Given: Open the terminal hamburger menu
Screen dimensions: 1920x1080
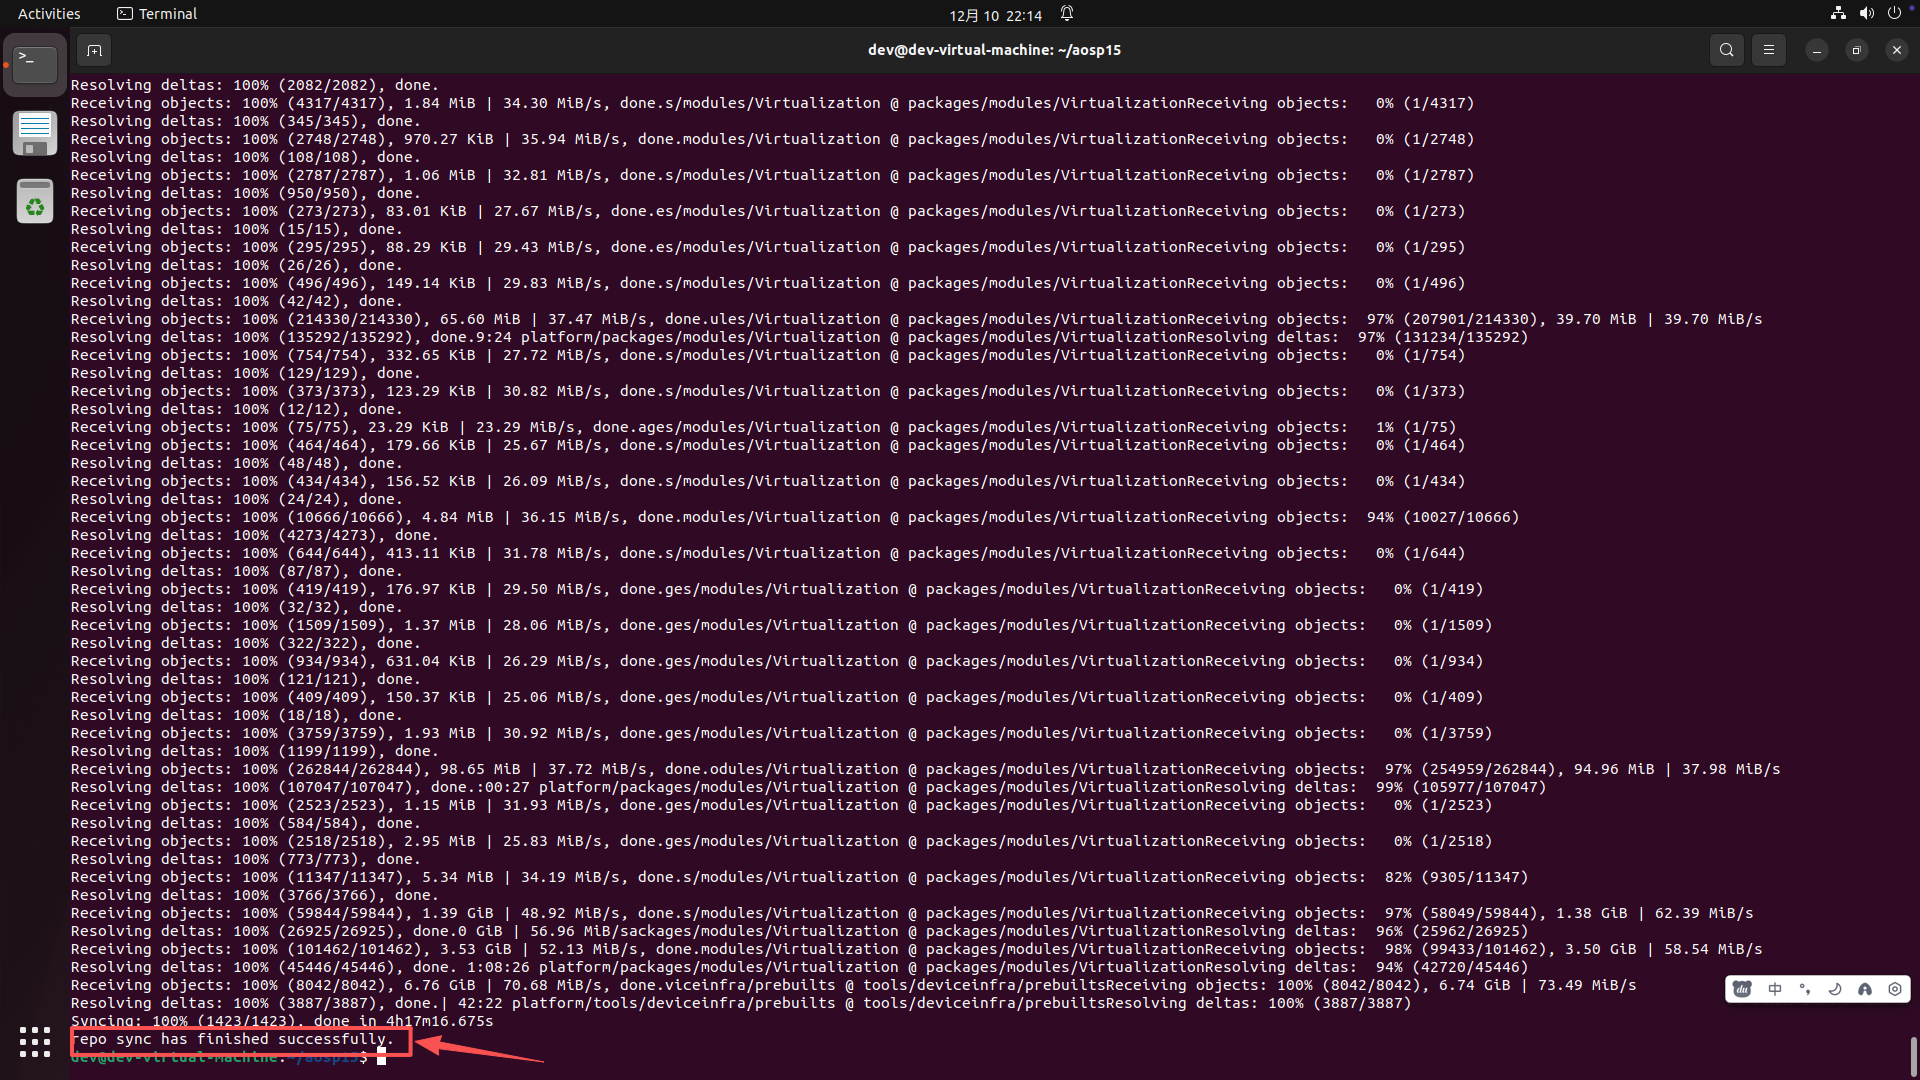Looking at the screenshot, I should [1768, 50].
